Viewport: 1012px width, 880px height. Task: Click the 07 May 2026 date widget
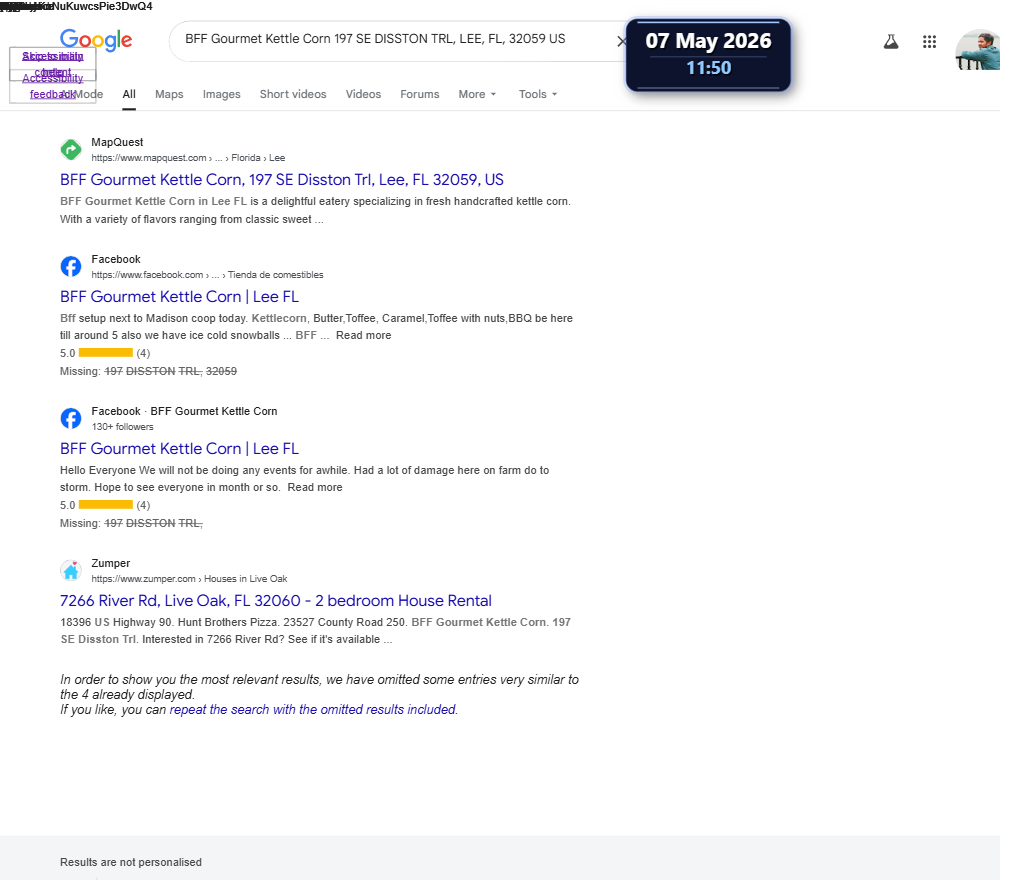[708, 54]
